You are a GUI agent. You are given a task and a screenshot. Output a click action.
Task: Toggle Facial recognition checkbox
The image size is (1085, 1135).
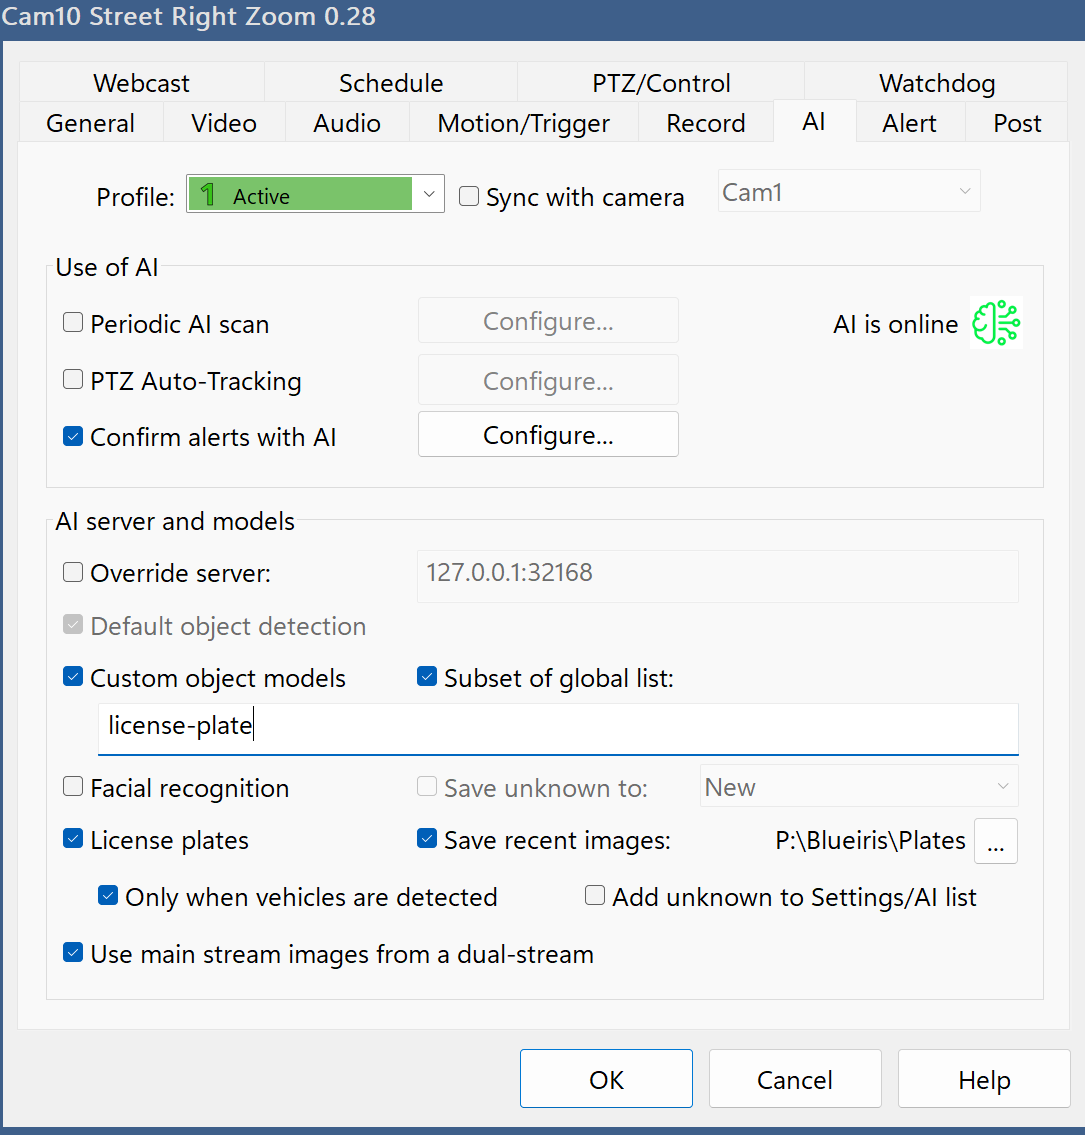coord(73,787)
